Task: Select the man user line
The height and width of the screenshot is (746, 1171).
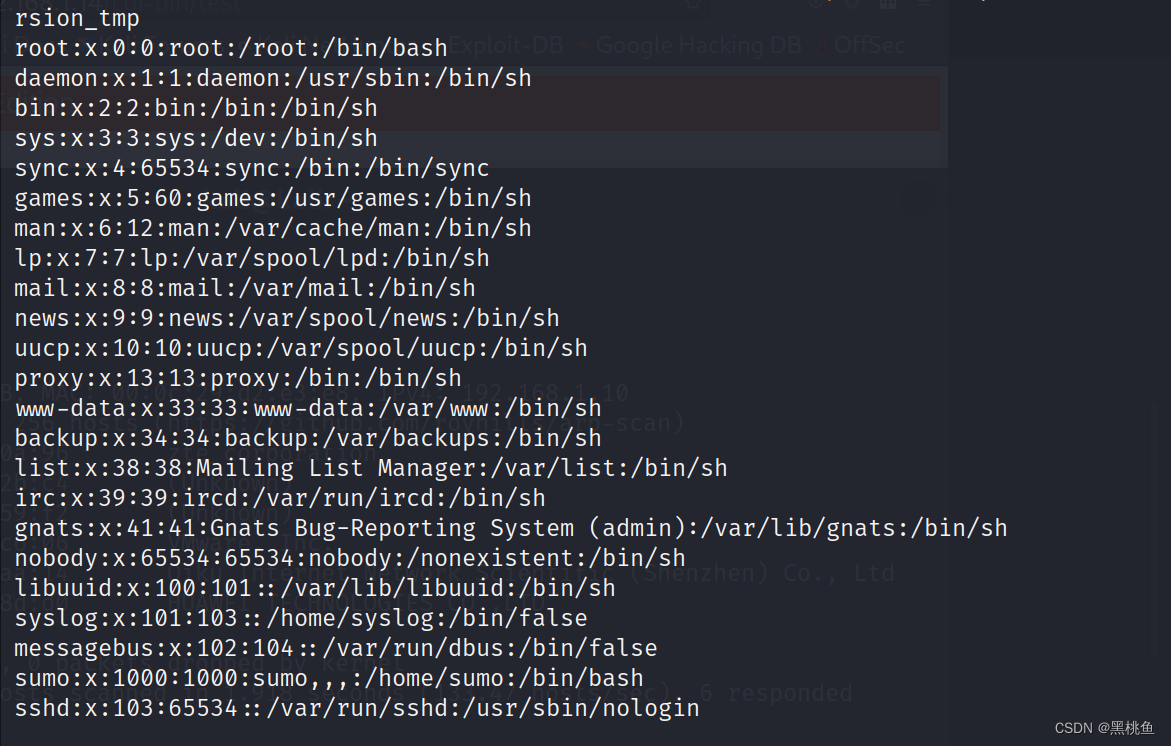Action: coord(273,228)
